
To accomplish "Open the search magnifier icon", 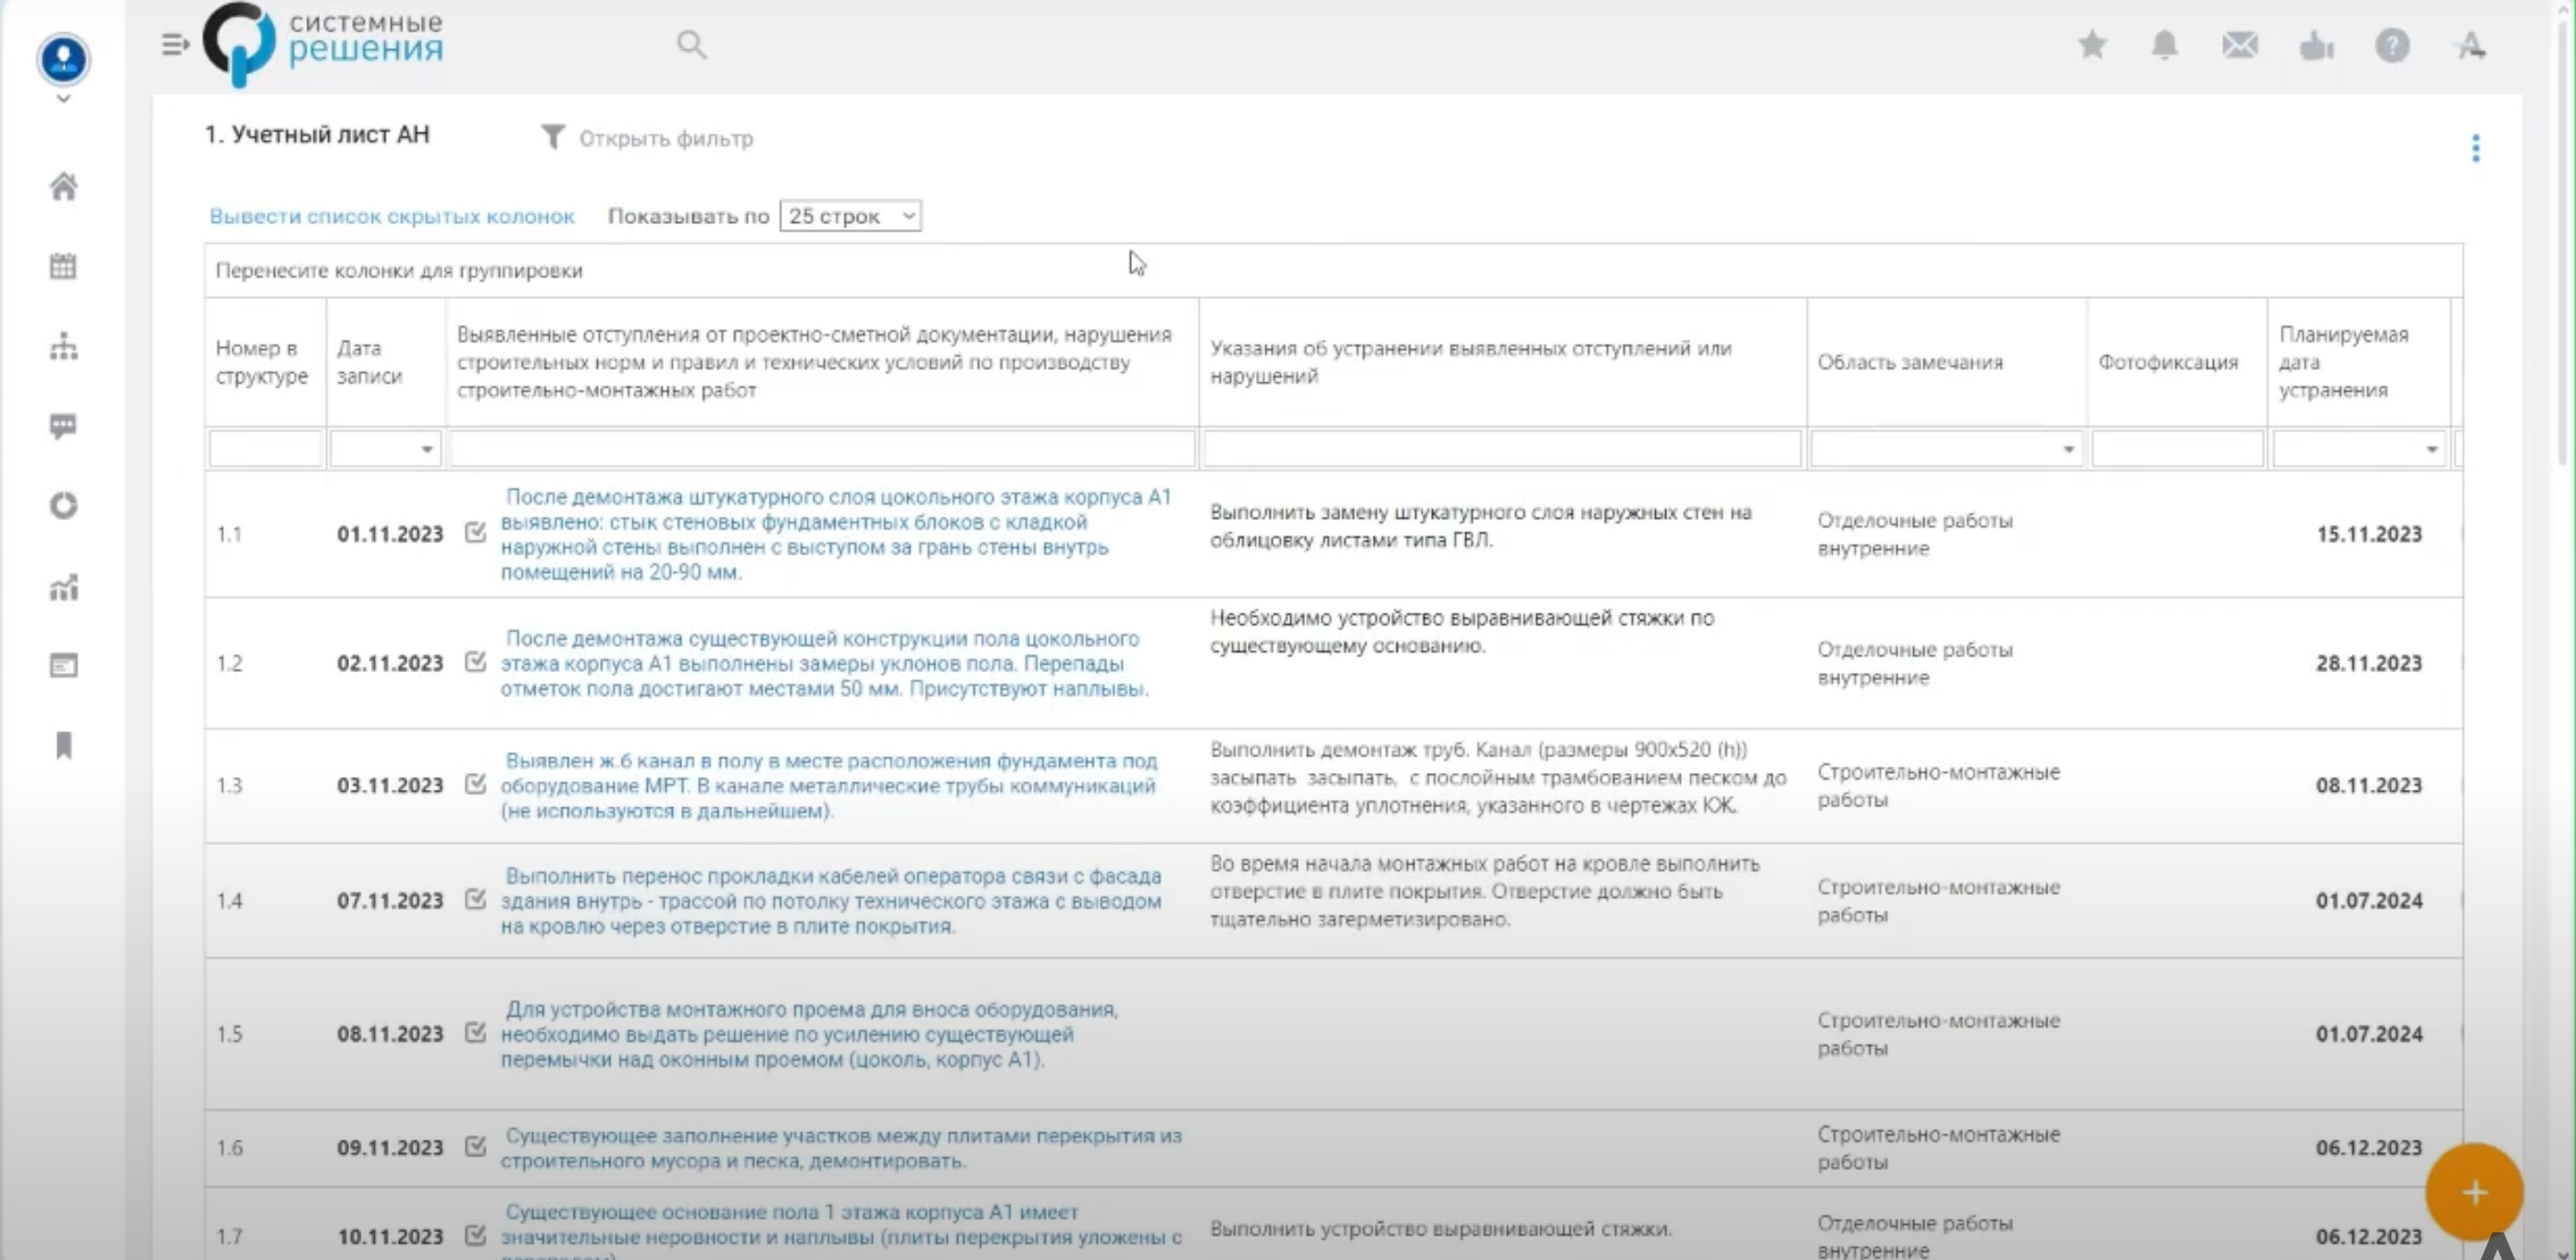I will pos(691,45).
